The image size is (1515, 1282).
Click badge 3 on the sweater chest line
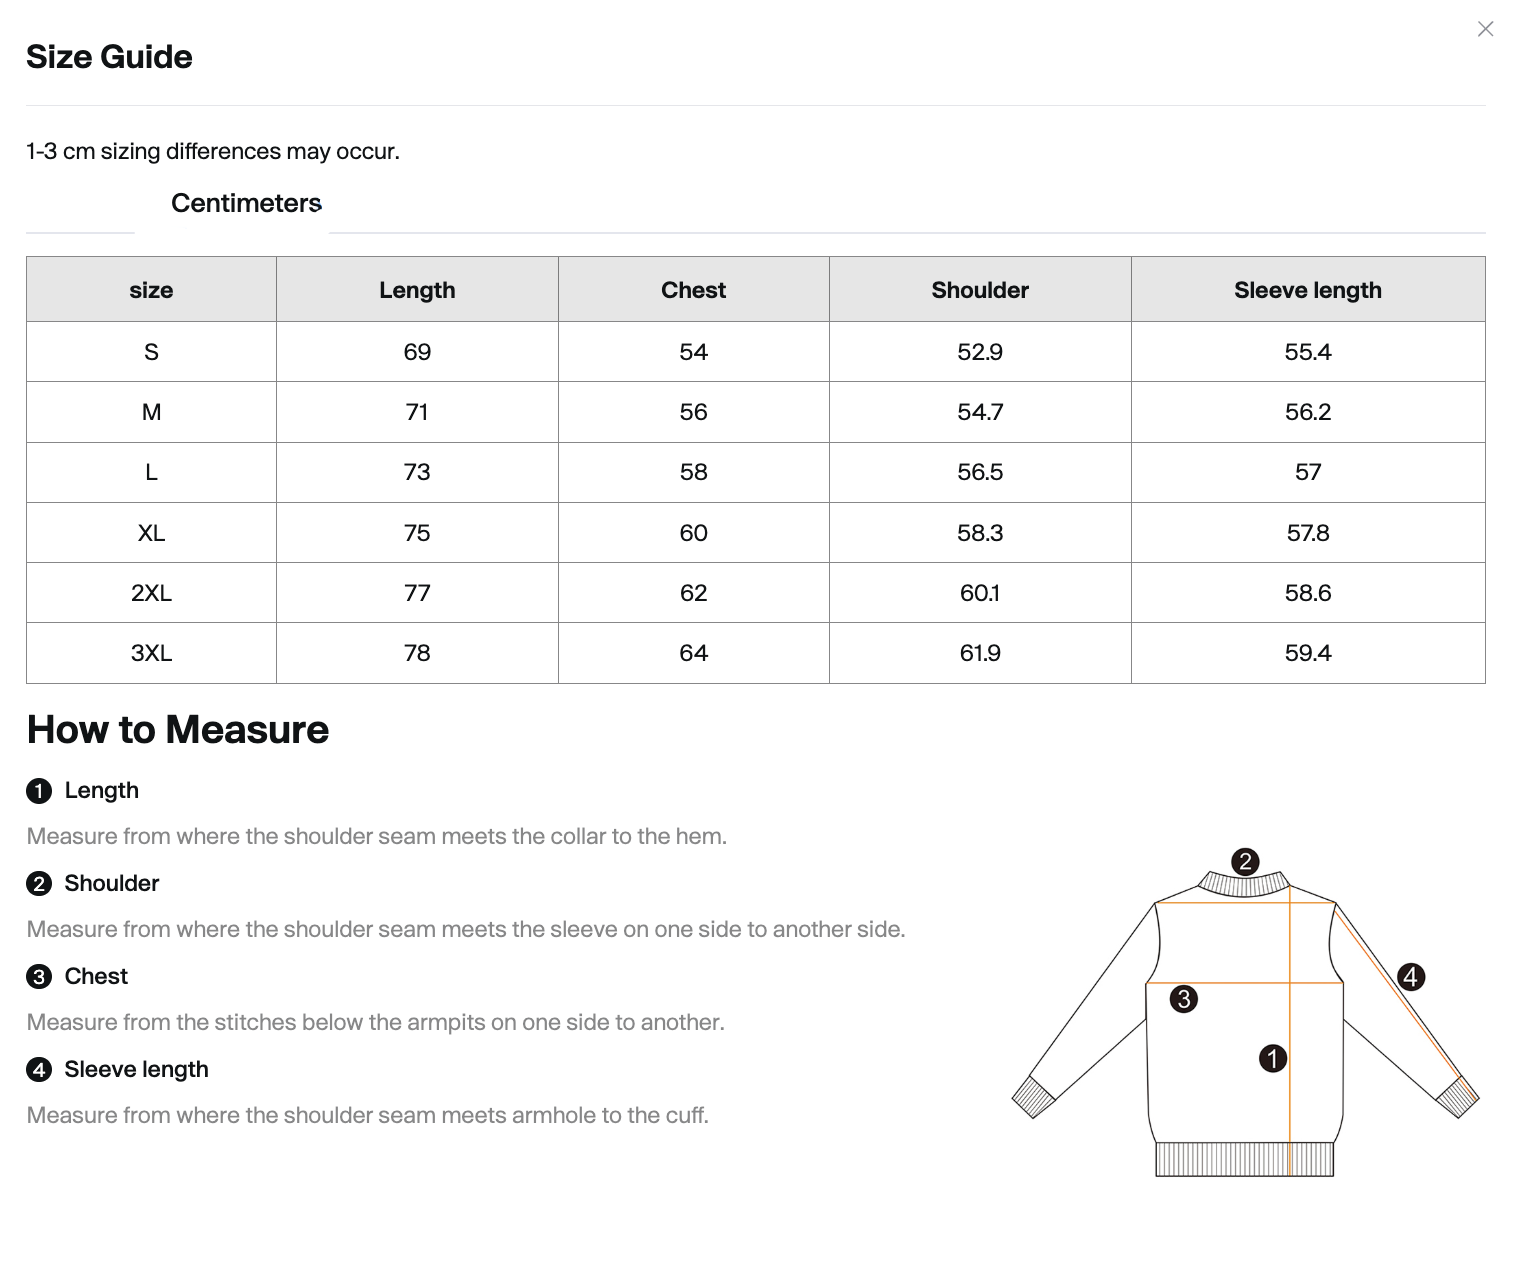tap(1185, 998)
